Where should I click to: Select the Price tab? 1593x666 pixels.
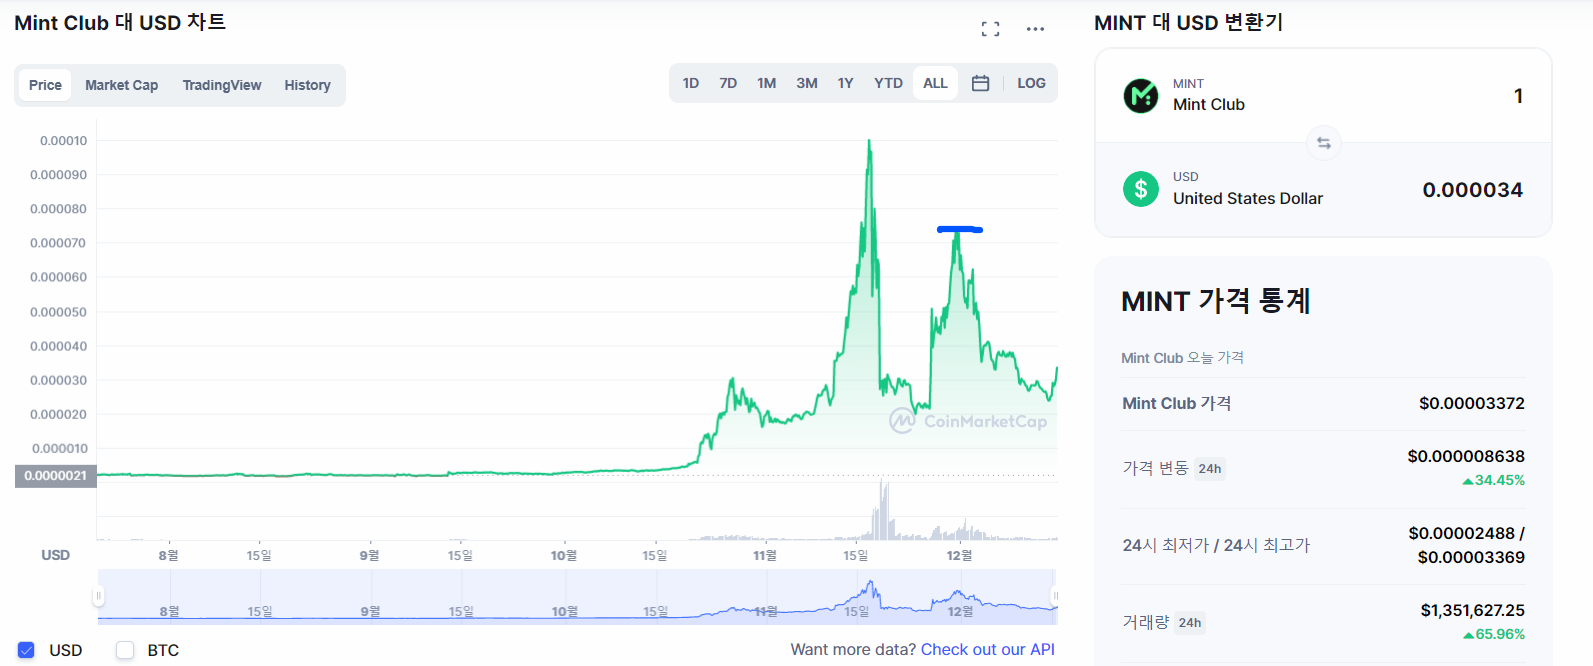coord(45,85)
